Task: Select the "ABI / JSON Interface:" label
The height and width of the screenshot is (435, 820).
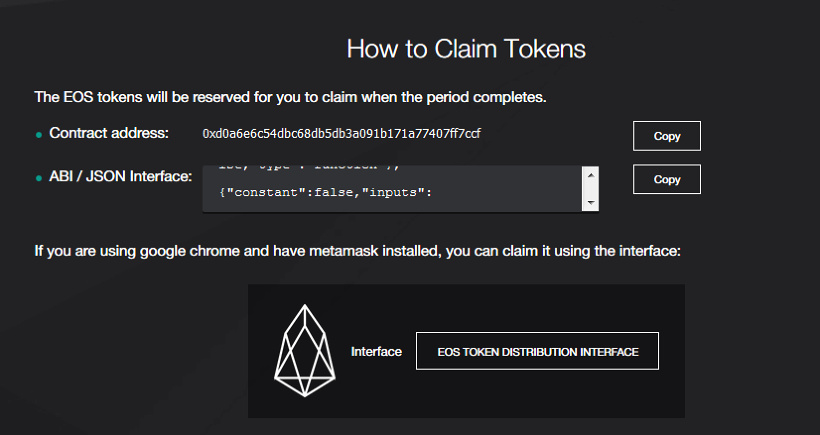Action: pos(120,177)
